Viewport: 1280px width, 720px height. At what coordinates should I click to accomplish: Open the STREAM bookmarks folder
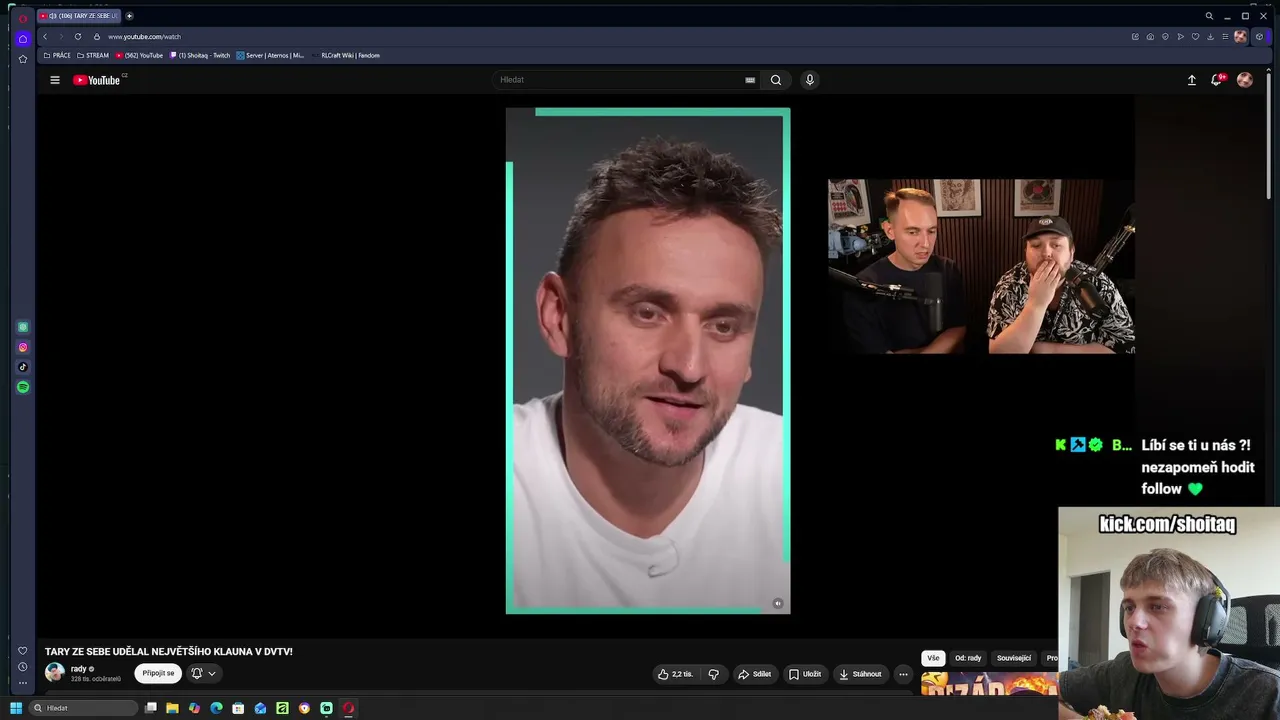[93, 56]
